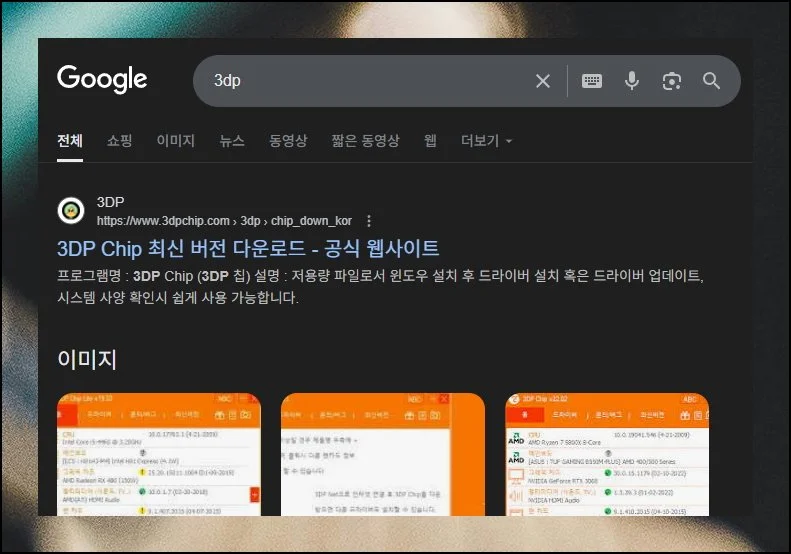The height and width of the screenshot is (554, 791).
Task: Open the 뉴스 tab
Action: tap(232, 141)
